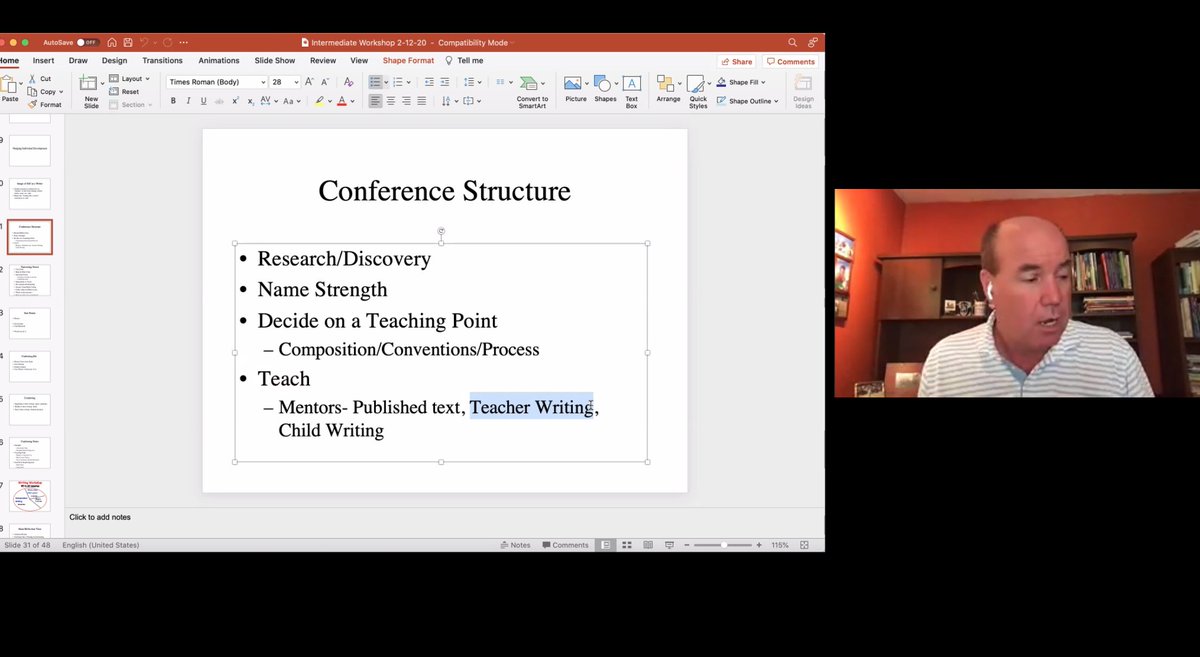
Task: Start Slide Show from status bar
Action: 669,545
